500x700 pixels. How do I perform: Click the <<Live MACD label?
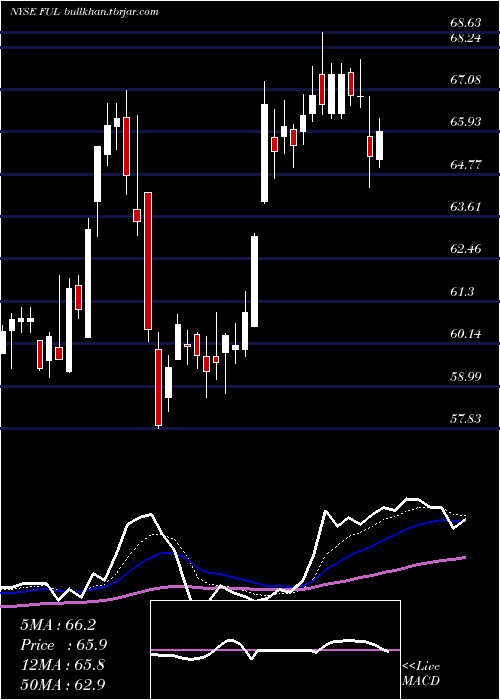pyautogui.click(x=421, y=674)
